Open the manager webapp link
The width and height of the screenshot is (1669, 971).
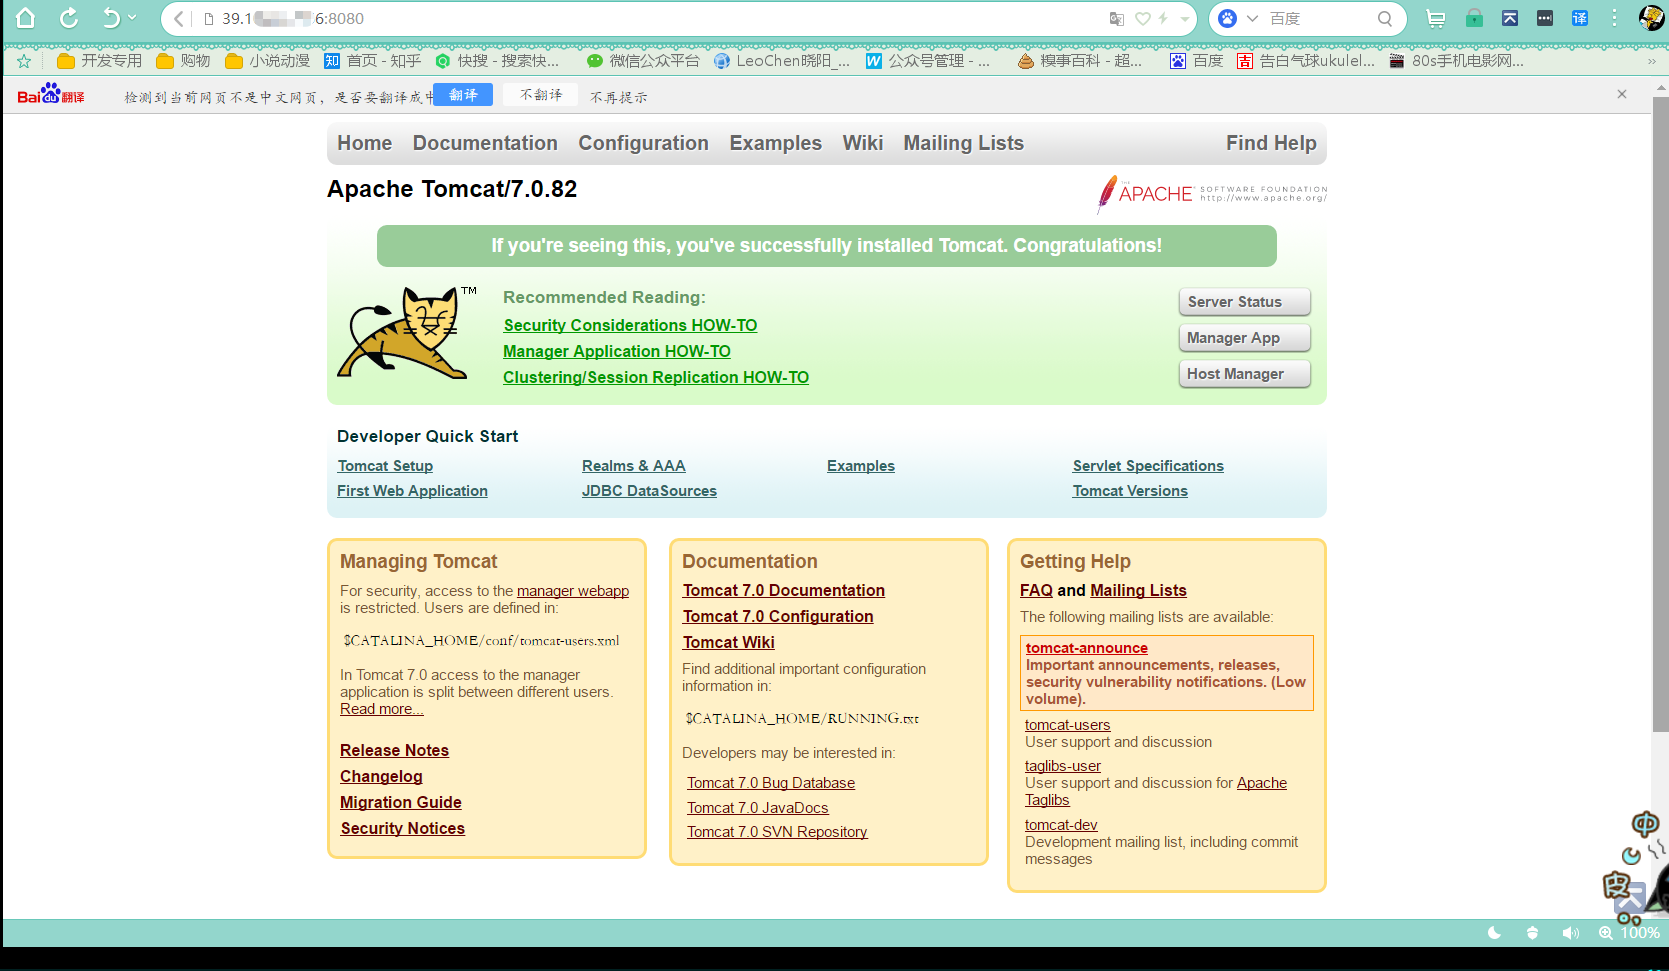pos(573,591)
